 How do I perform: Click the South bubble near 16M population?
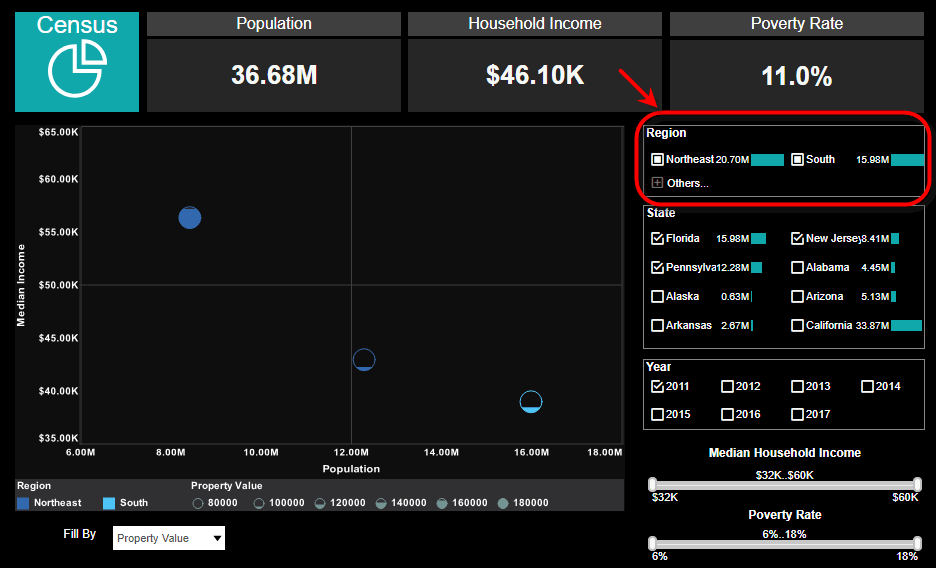[531, 401]
